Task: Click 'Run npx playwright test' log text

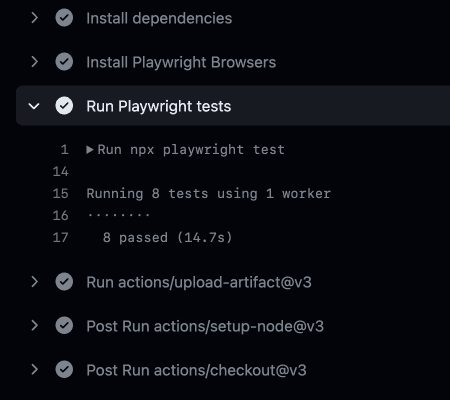Action: pos(191,150)
